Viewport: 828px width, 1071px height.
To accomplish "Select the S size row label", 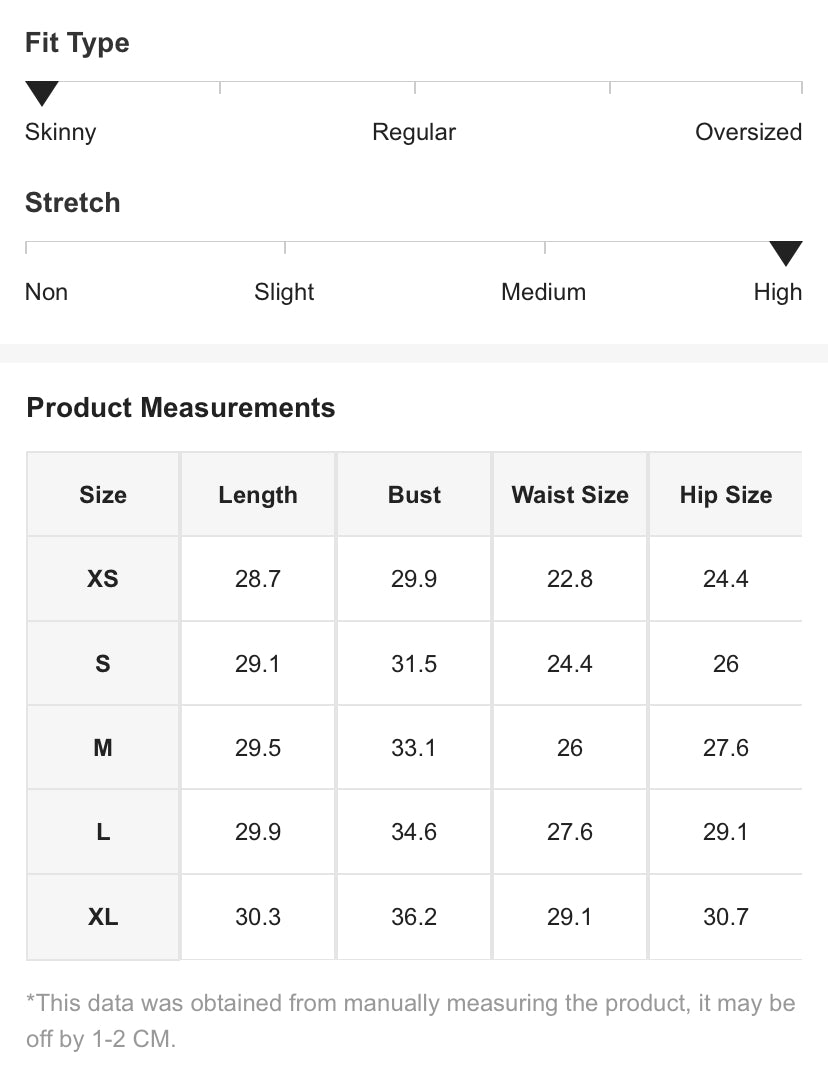I will 103,663.
